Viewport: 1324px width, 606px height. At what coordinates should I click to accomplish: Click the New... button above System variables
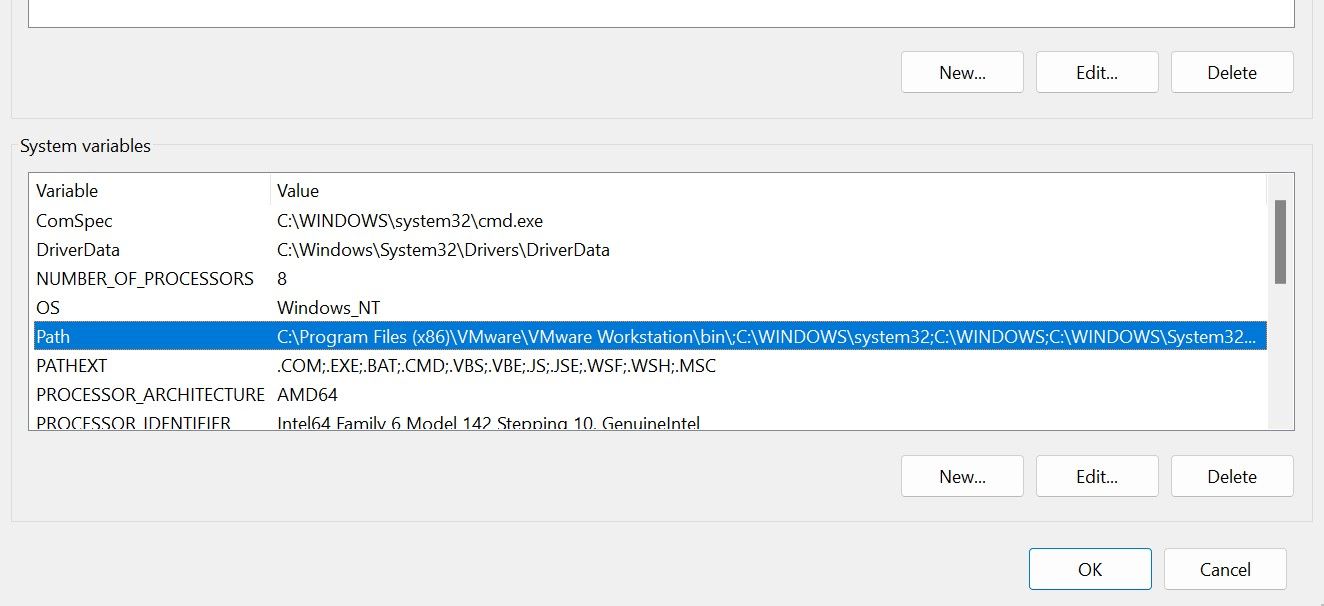tap(962, 72)
